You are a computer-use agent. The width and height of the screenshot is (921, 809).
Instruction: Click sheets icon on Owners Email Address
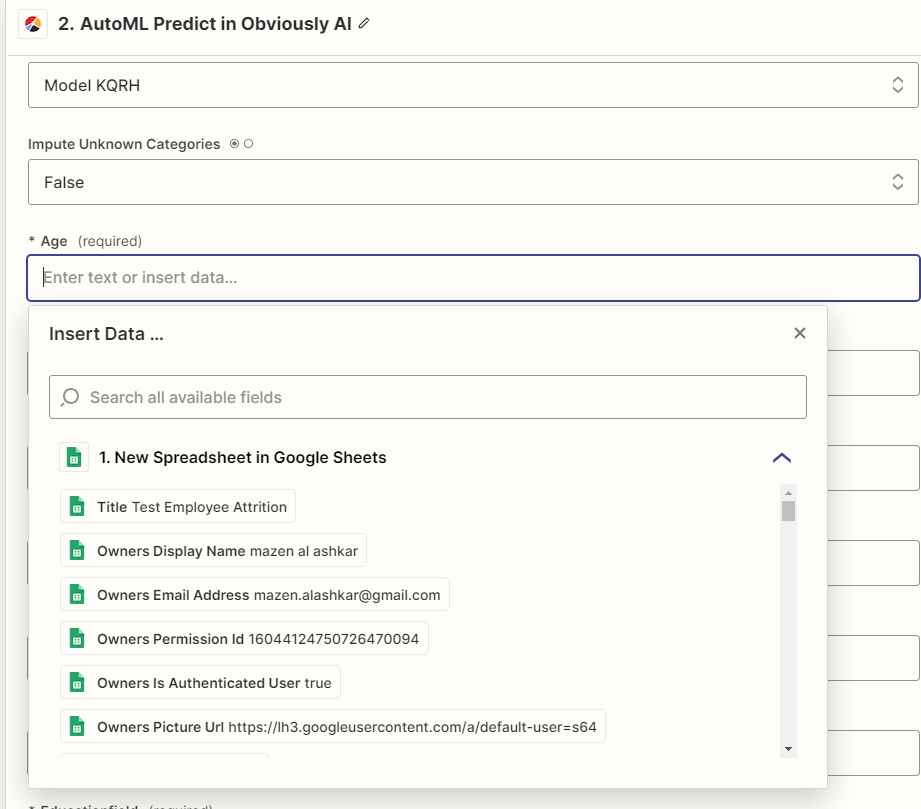(x=77, y=595)
